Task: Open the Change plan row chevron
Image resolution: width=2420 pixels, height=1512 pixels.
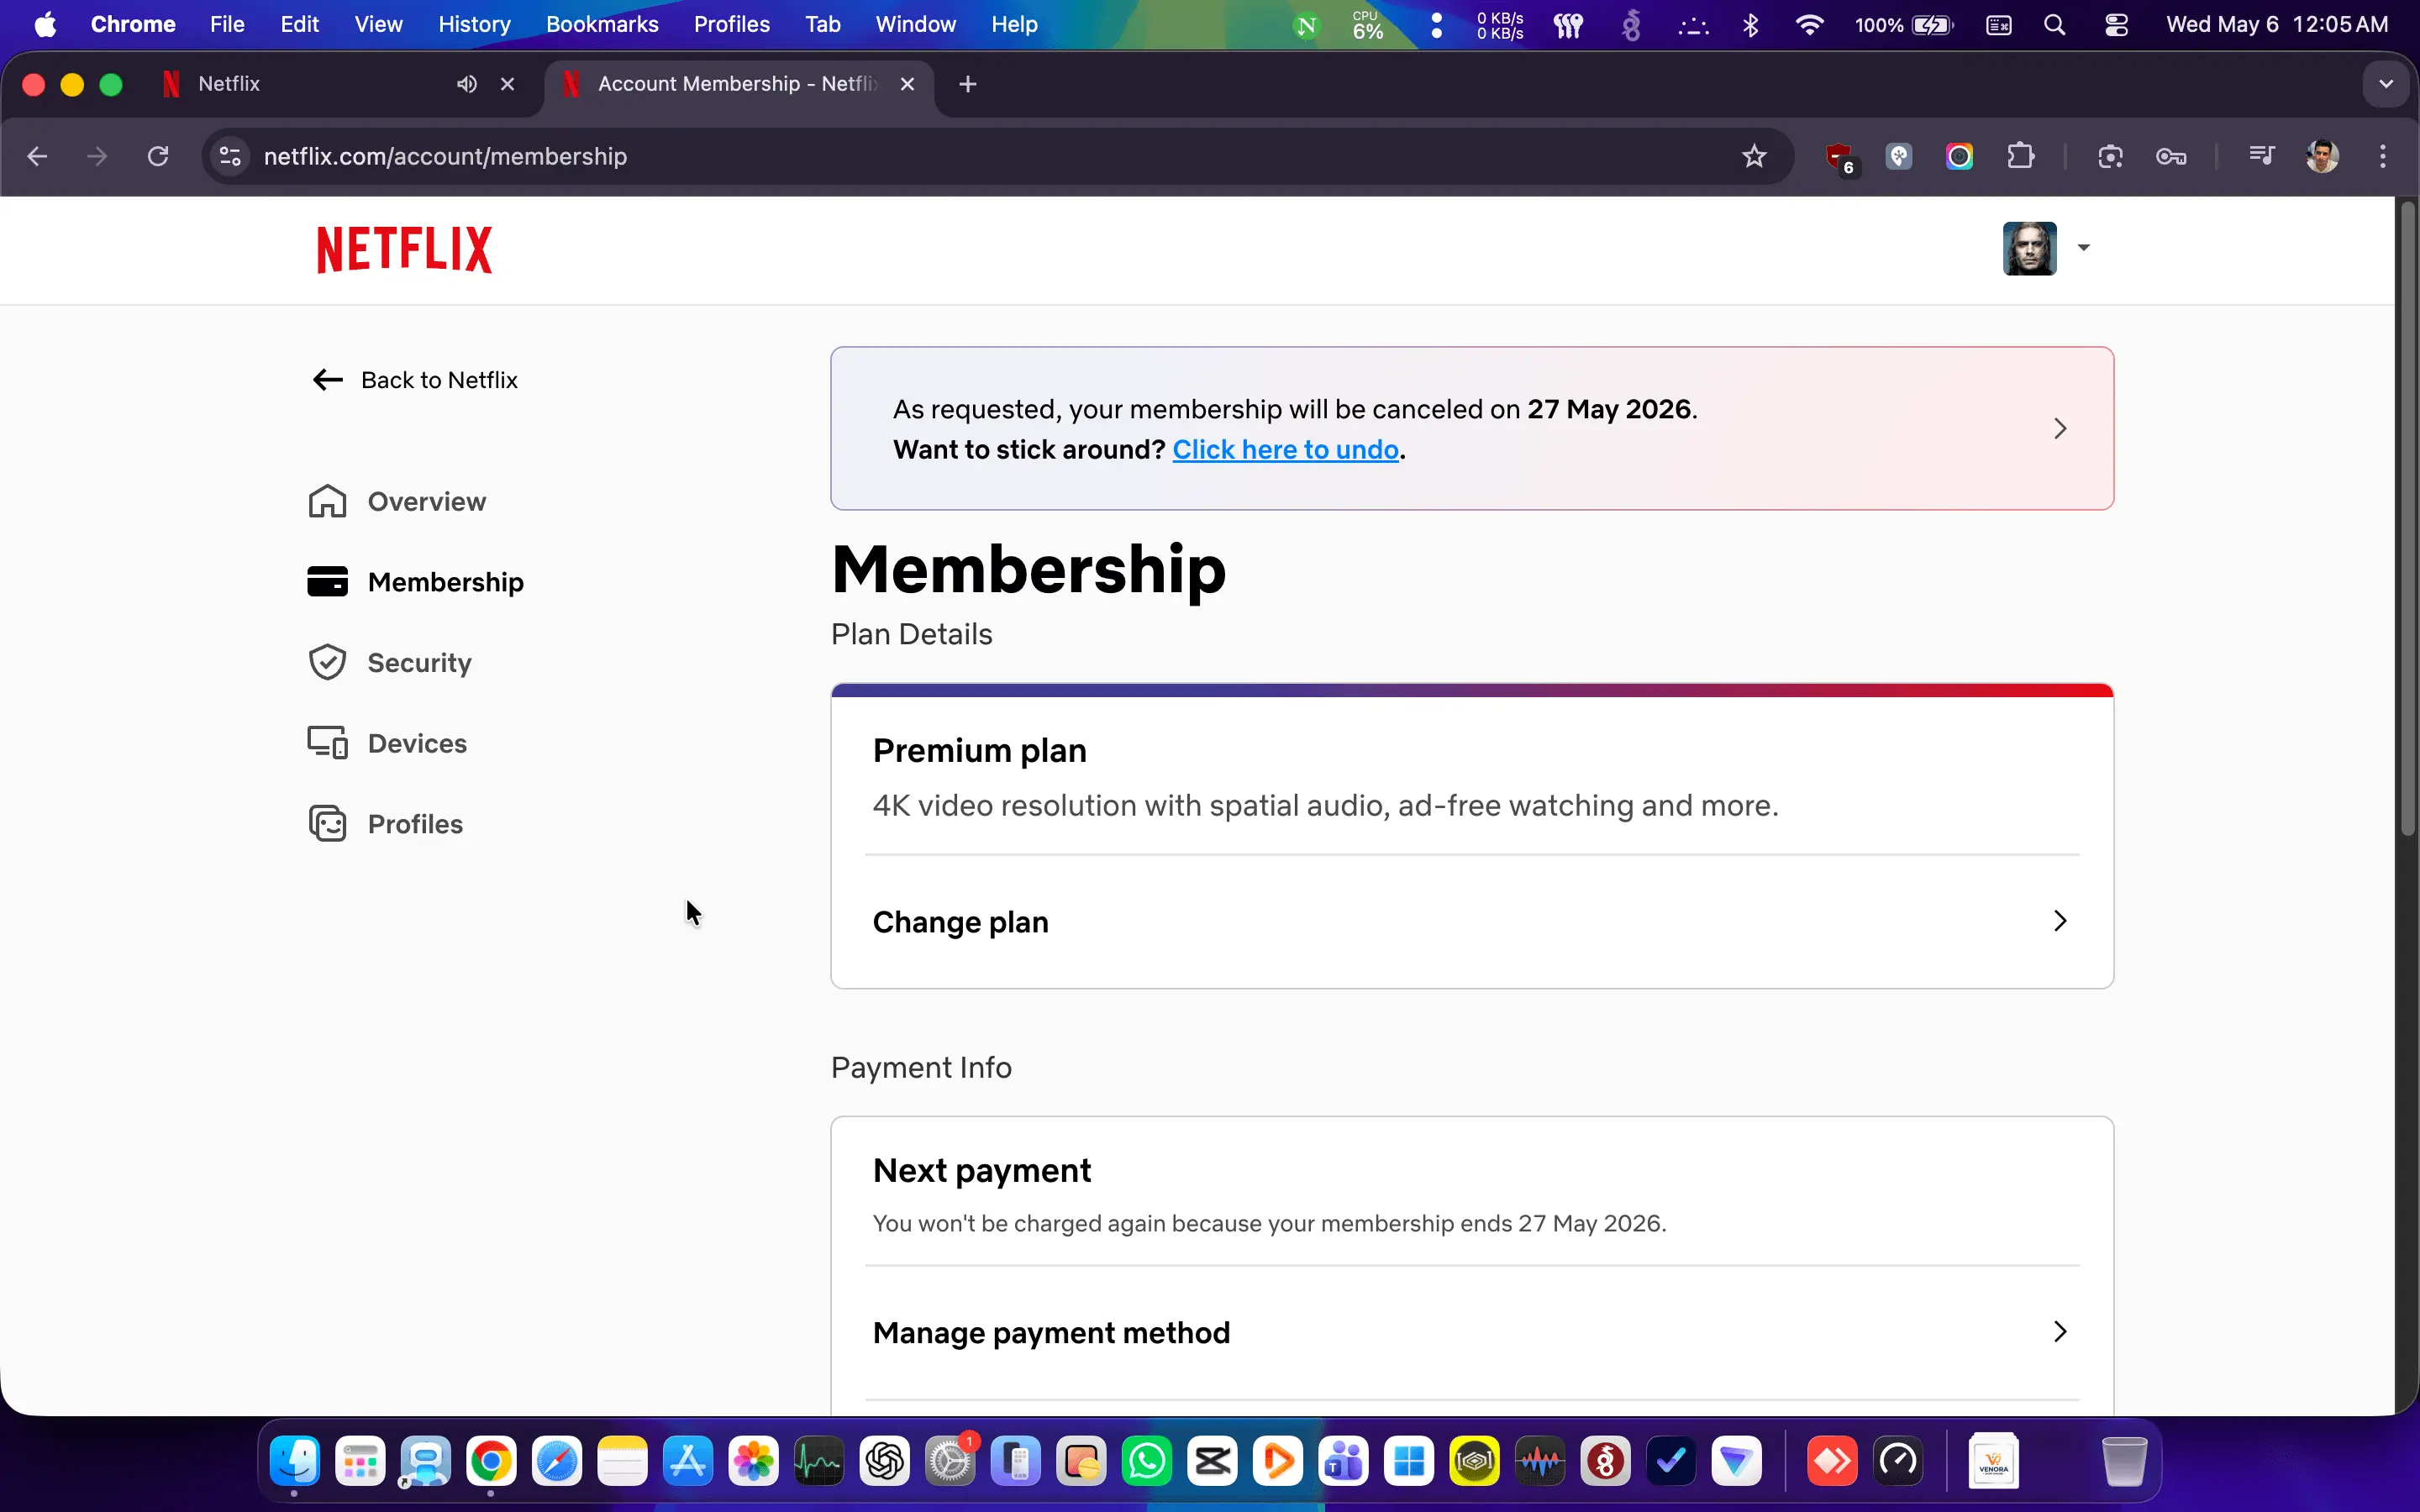Action: 2060,921
